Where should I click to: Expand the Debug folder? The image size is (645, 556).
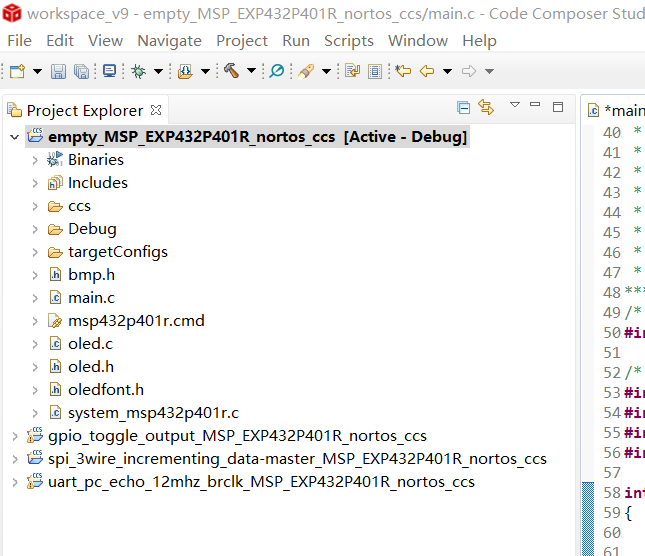(35, 229)
